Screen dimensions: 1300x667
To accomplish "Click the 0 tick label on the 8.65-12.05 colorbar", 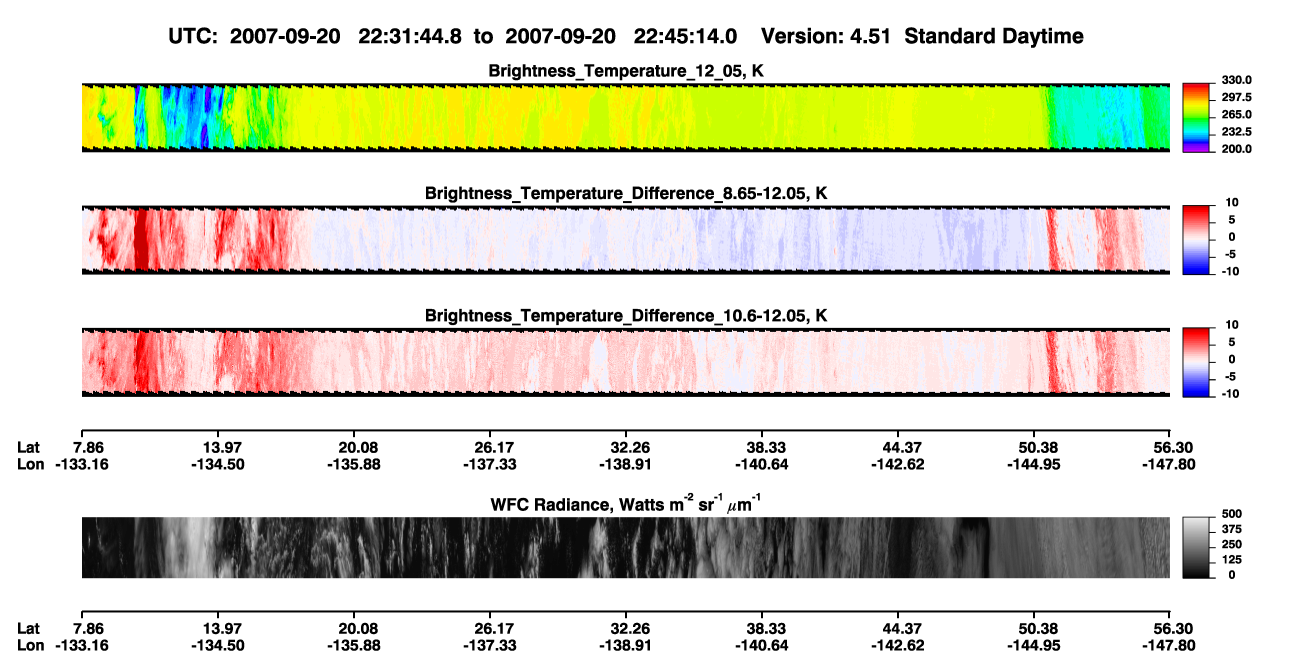I will (1231, 237).
